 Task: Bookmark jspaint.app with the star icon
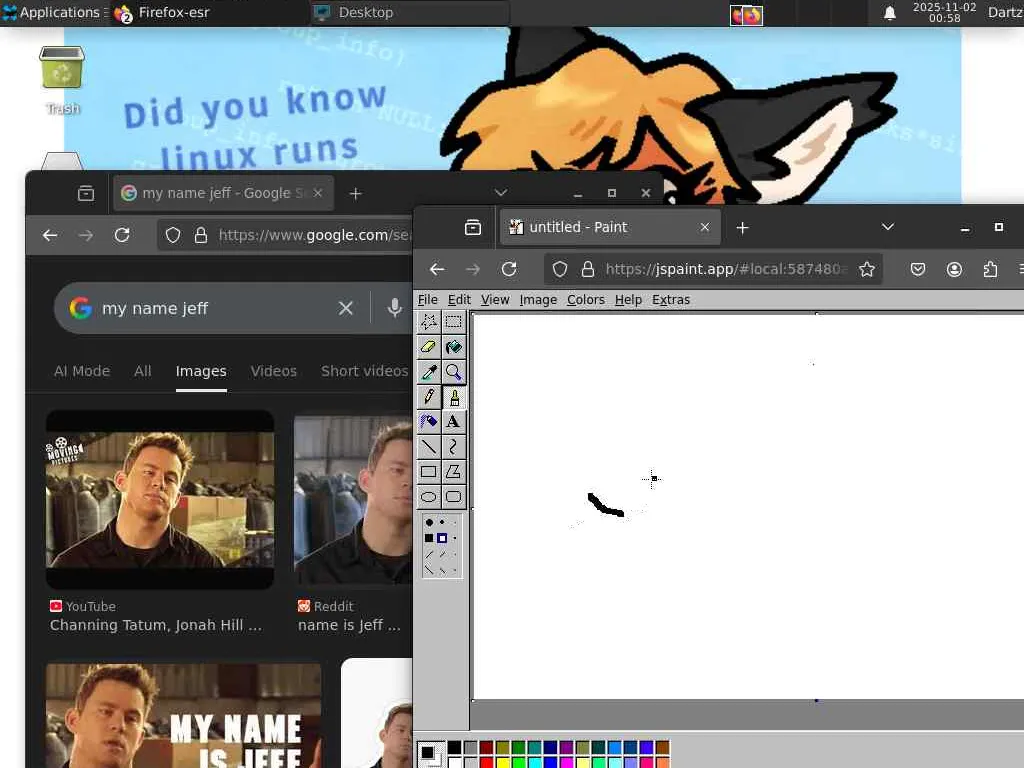867,269
